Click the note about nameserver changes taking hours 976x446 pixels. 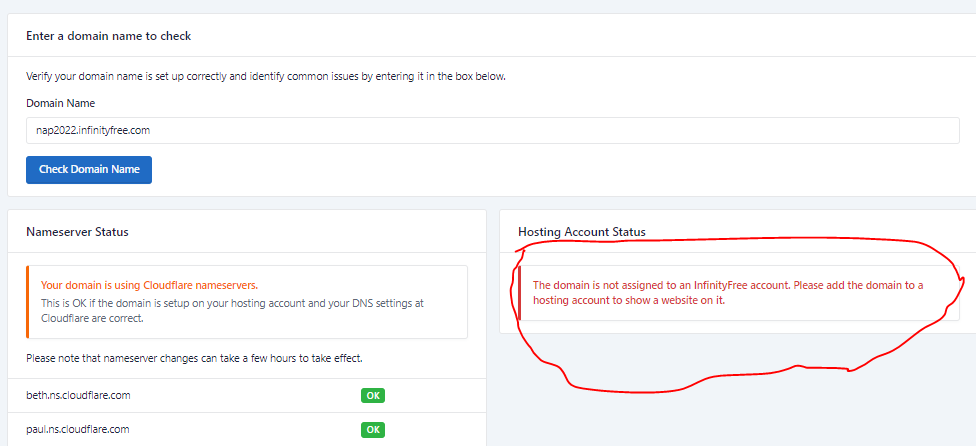click(x=193, y=358)
